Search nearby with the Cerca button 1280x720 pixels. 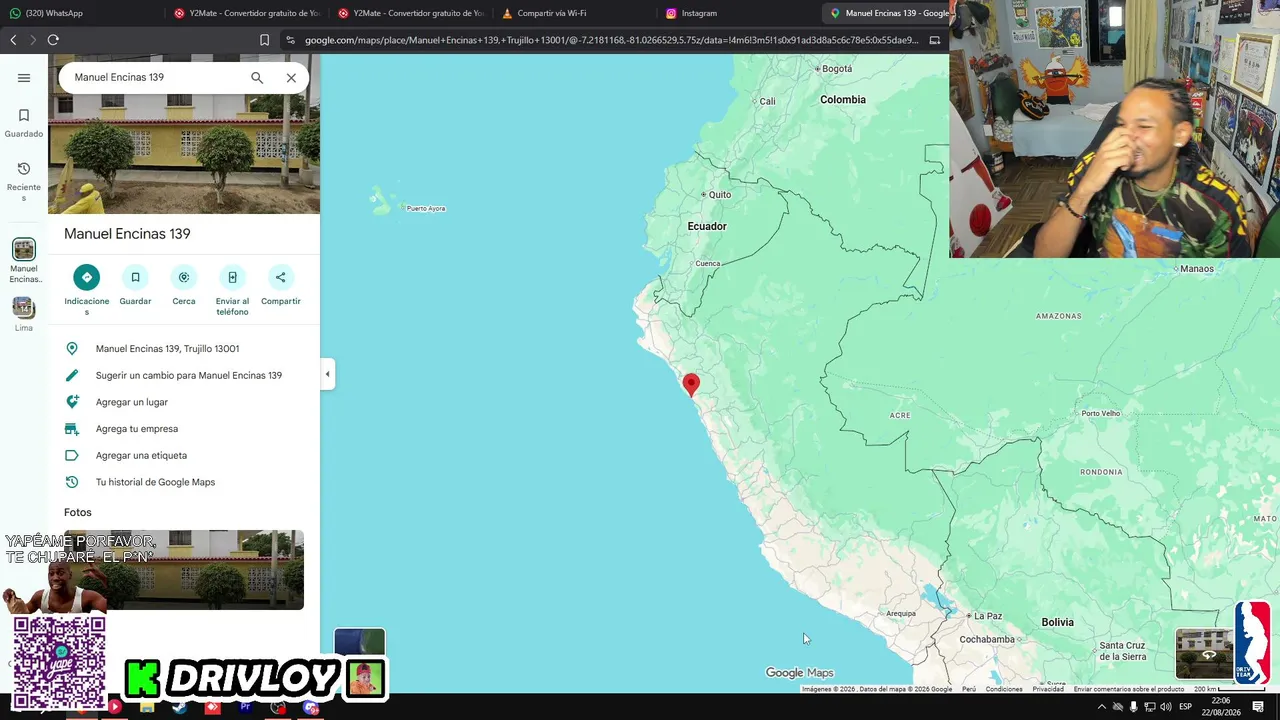pyautogui.click(x=184, y=285)
